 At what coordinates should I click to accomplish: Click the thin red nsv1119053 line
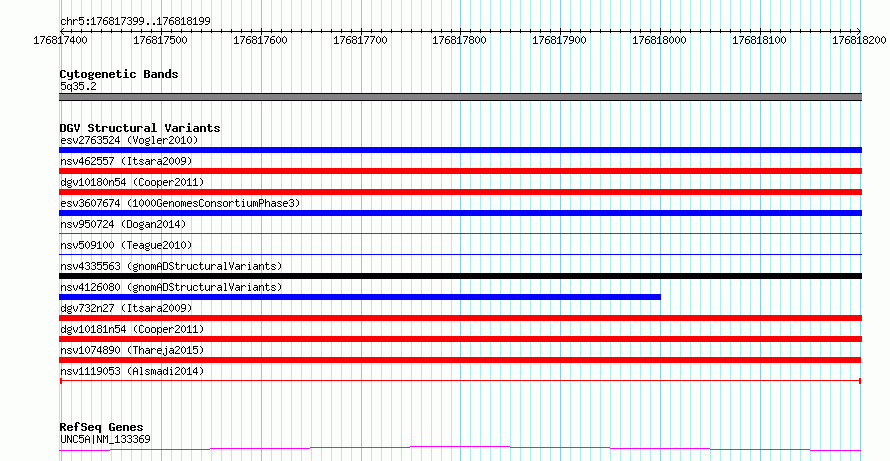click(460, 380)
